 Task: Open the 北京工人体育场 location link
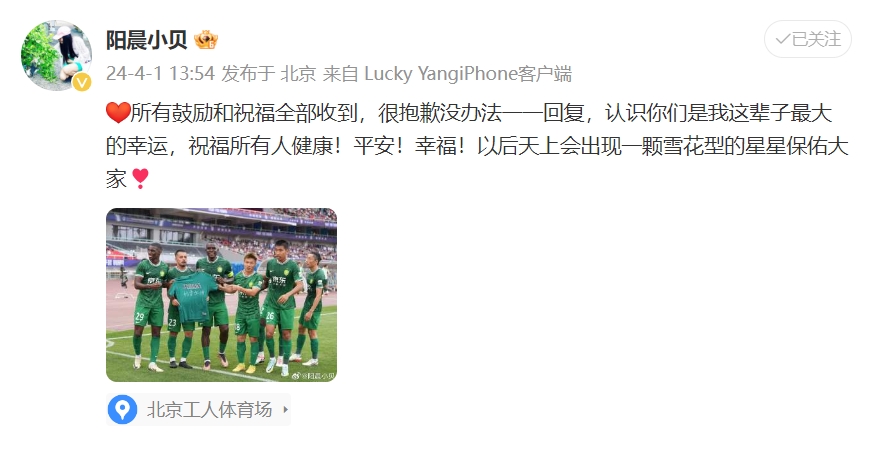[x=199, y=409]
